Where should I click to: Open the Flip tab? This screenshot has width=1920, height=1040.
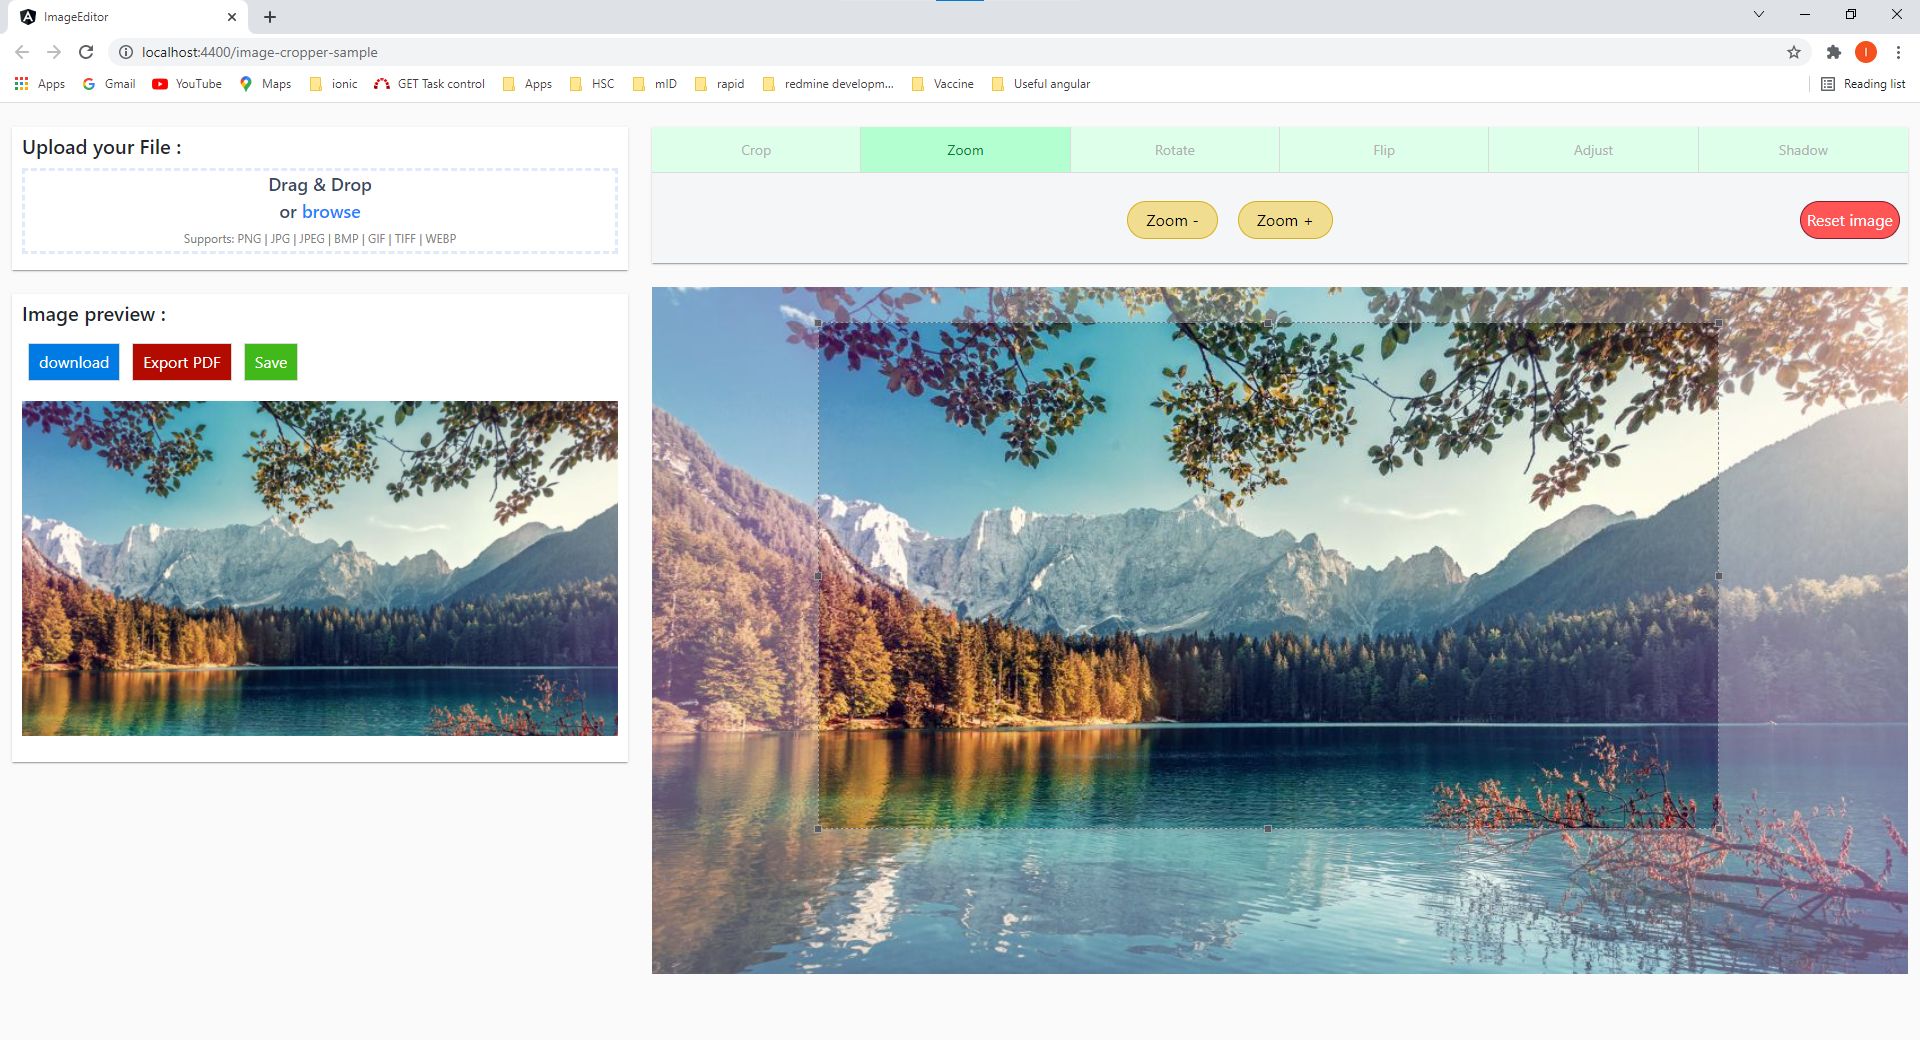click(x=1384, y=150)
